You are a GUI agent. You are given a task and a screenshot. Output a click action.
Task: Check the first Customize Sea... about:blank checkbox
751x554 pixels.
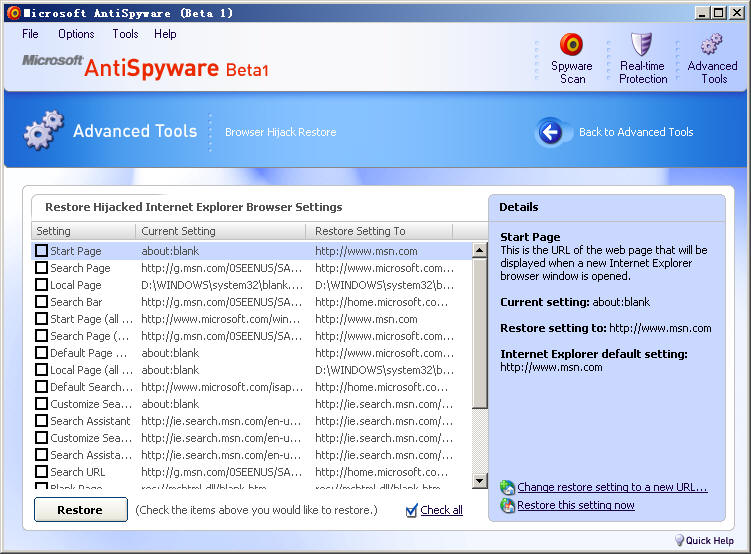(42, 404)
